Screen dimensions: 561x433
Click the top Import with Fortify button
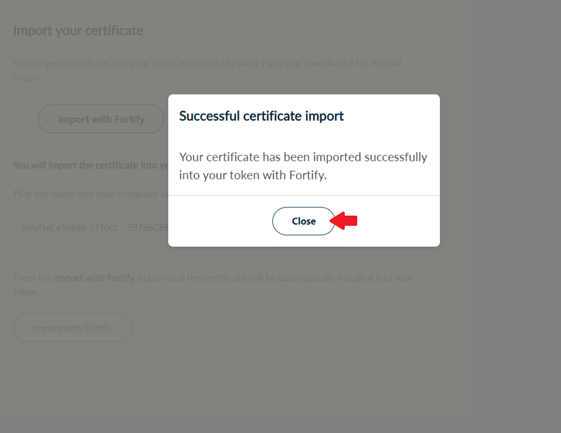[x=101, y=119]
